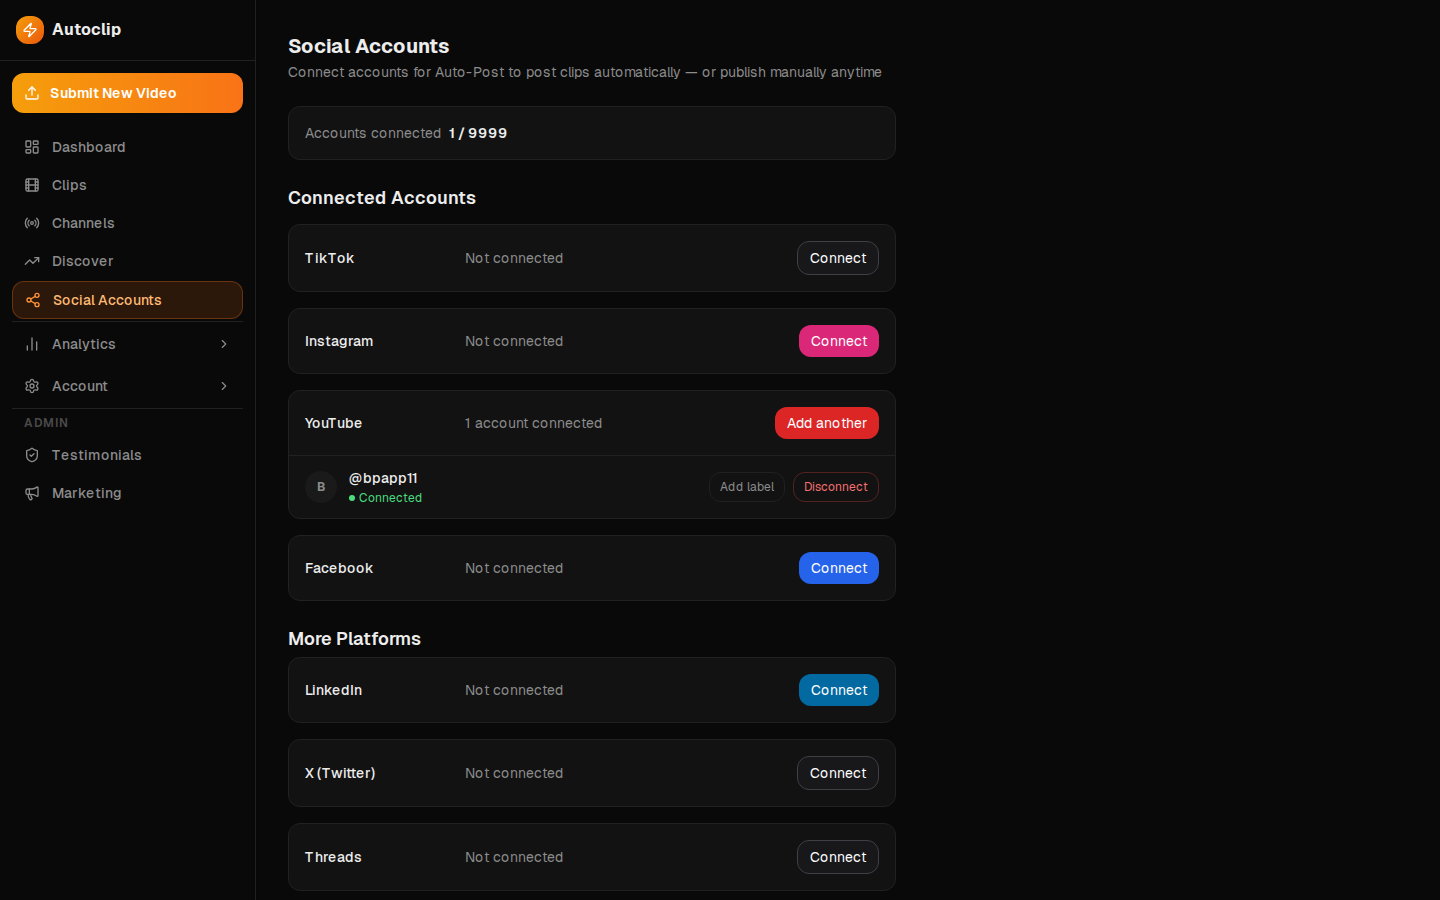
Task: Open Analytics in the sidebar
Action: [x=127, y=344]
